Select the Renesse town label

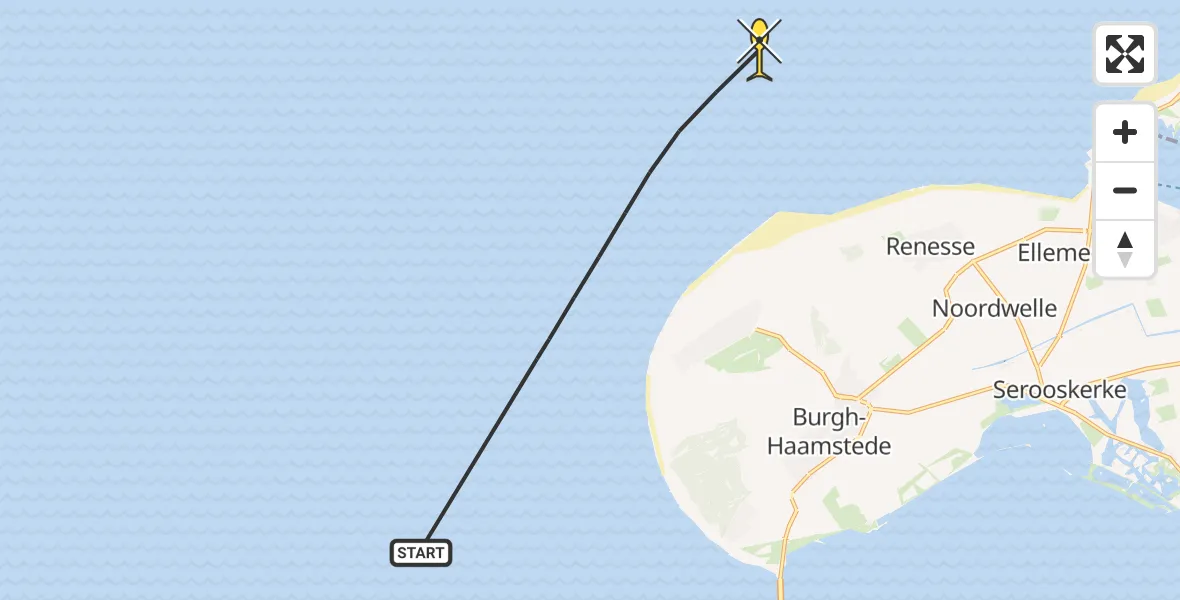pos(930,246)
